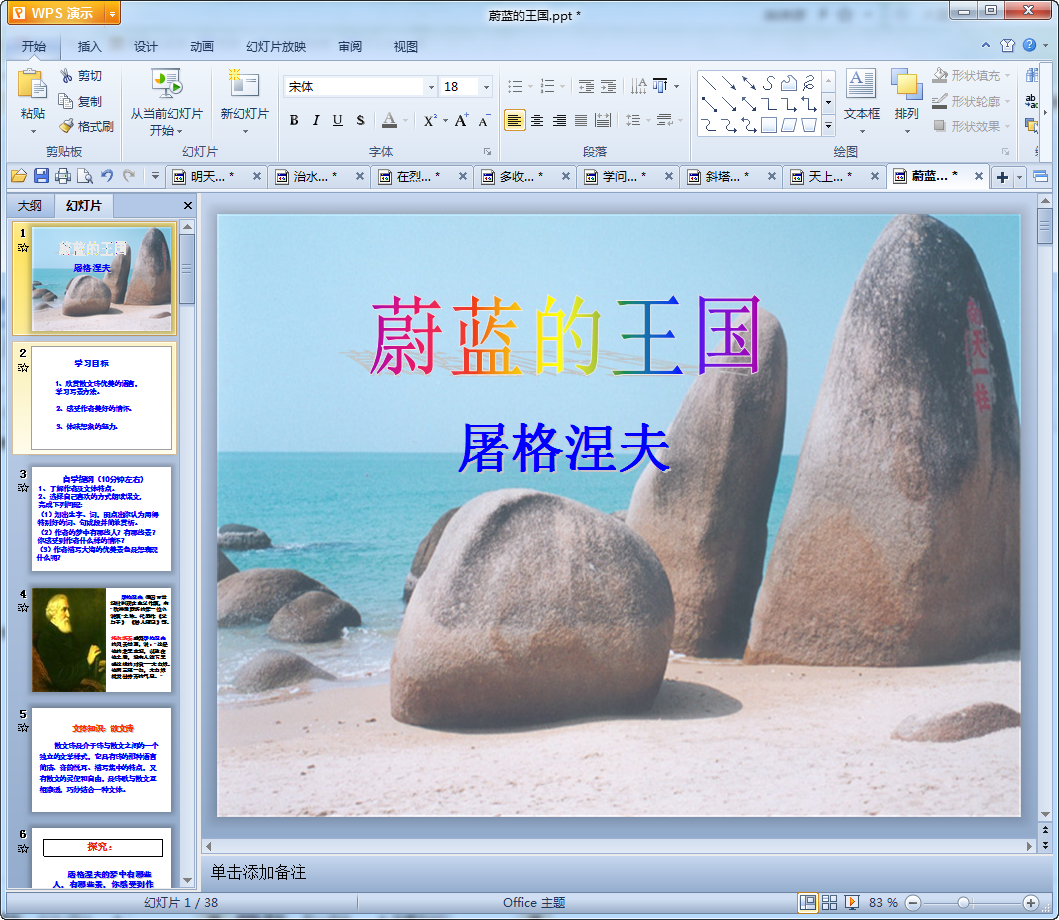Toggle align text right
This screenshot has height=920, width=1059.
click(559, 120)
